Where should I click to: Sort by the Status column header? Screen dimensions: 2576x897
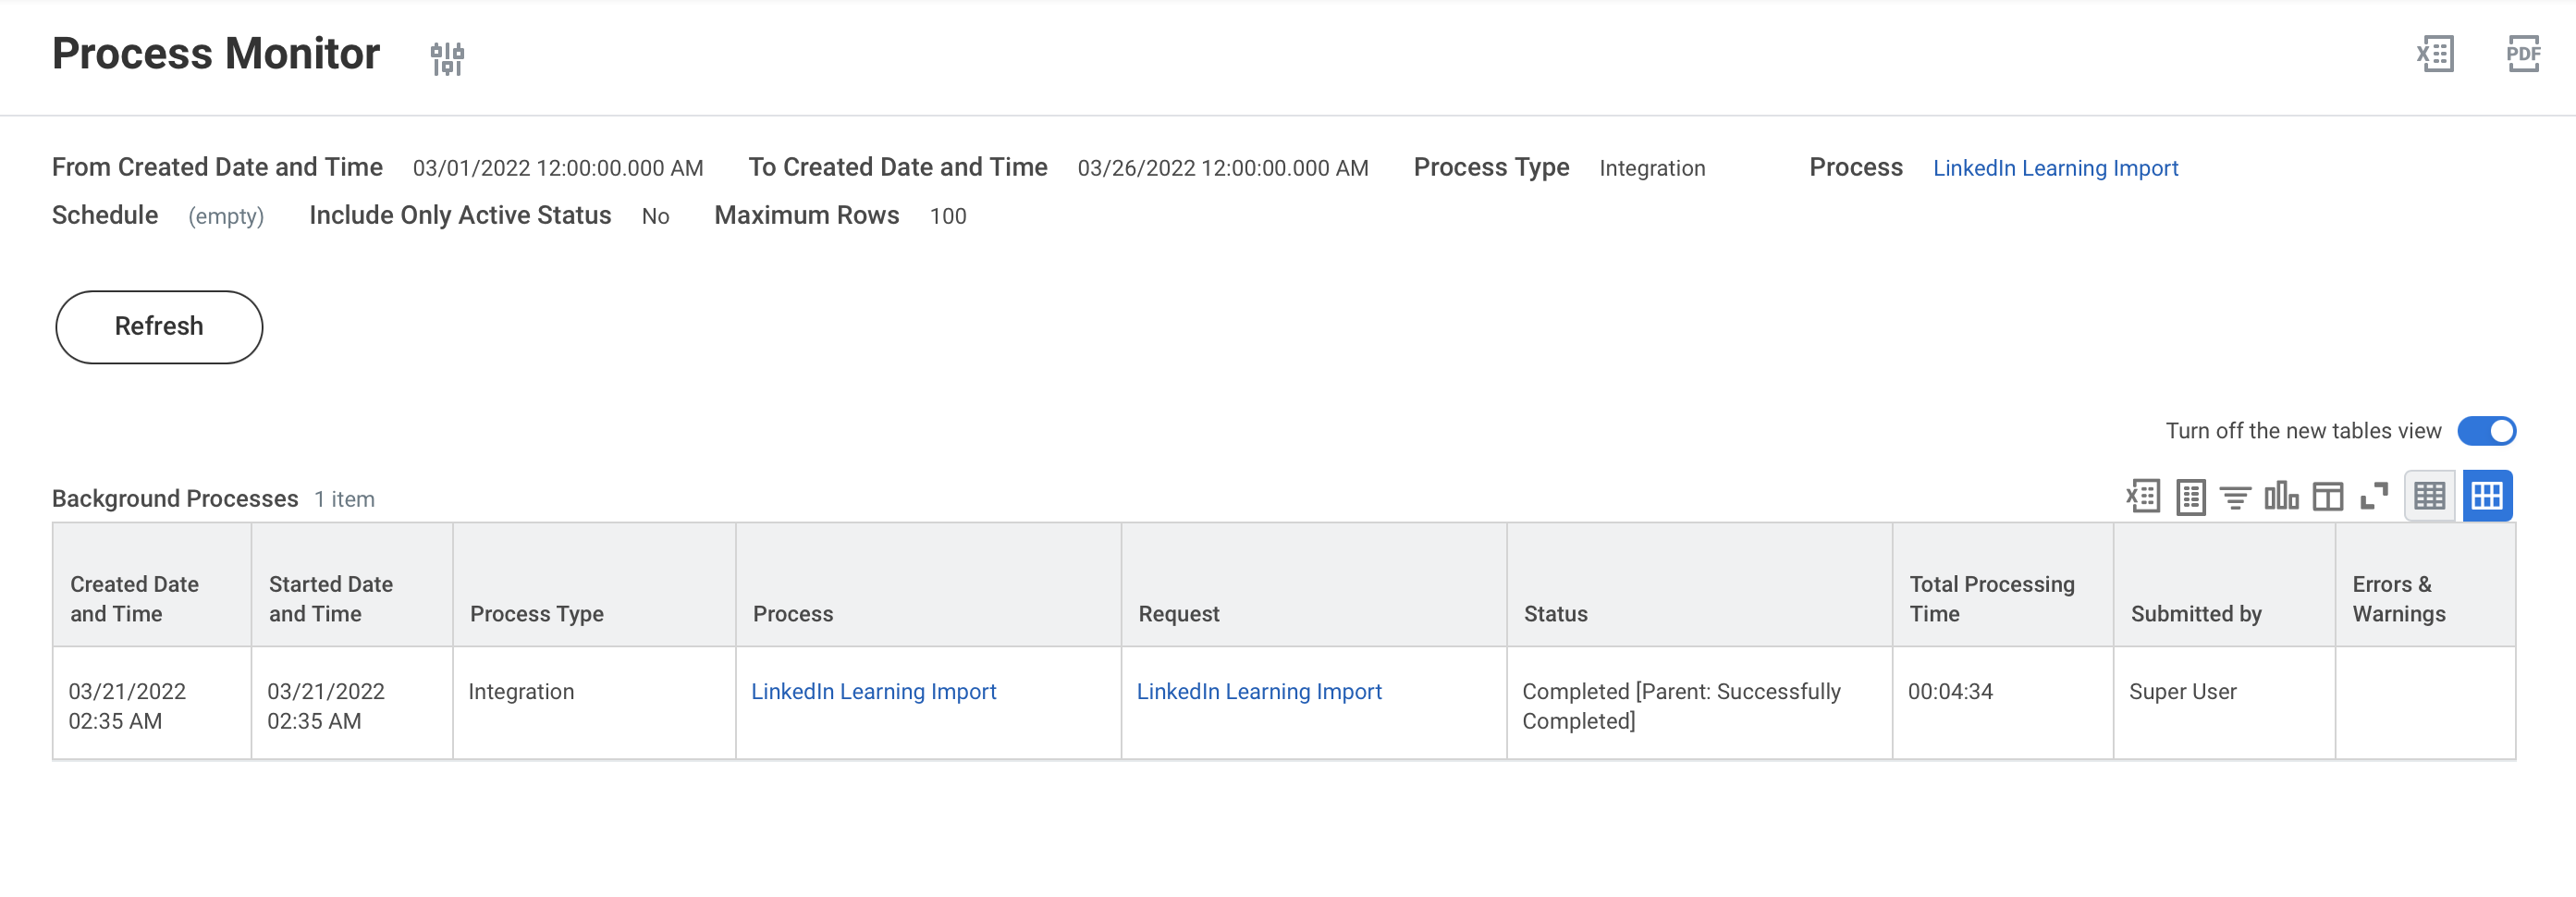coord(1555,613)
